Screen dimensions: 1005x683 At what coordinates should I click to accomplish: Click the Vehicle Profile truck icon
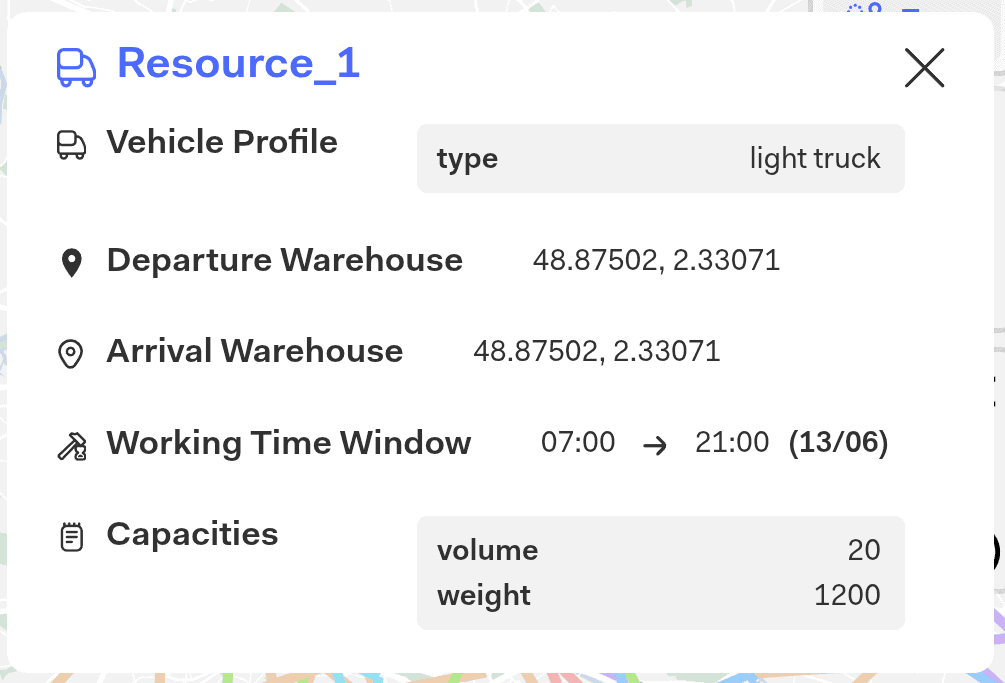coord(71,145)
